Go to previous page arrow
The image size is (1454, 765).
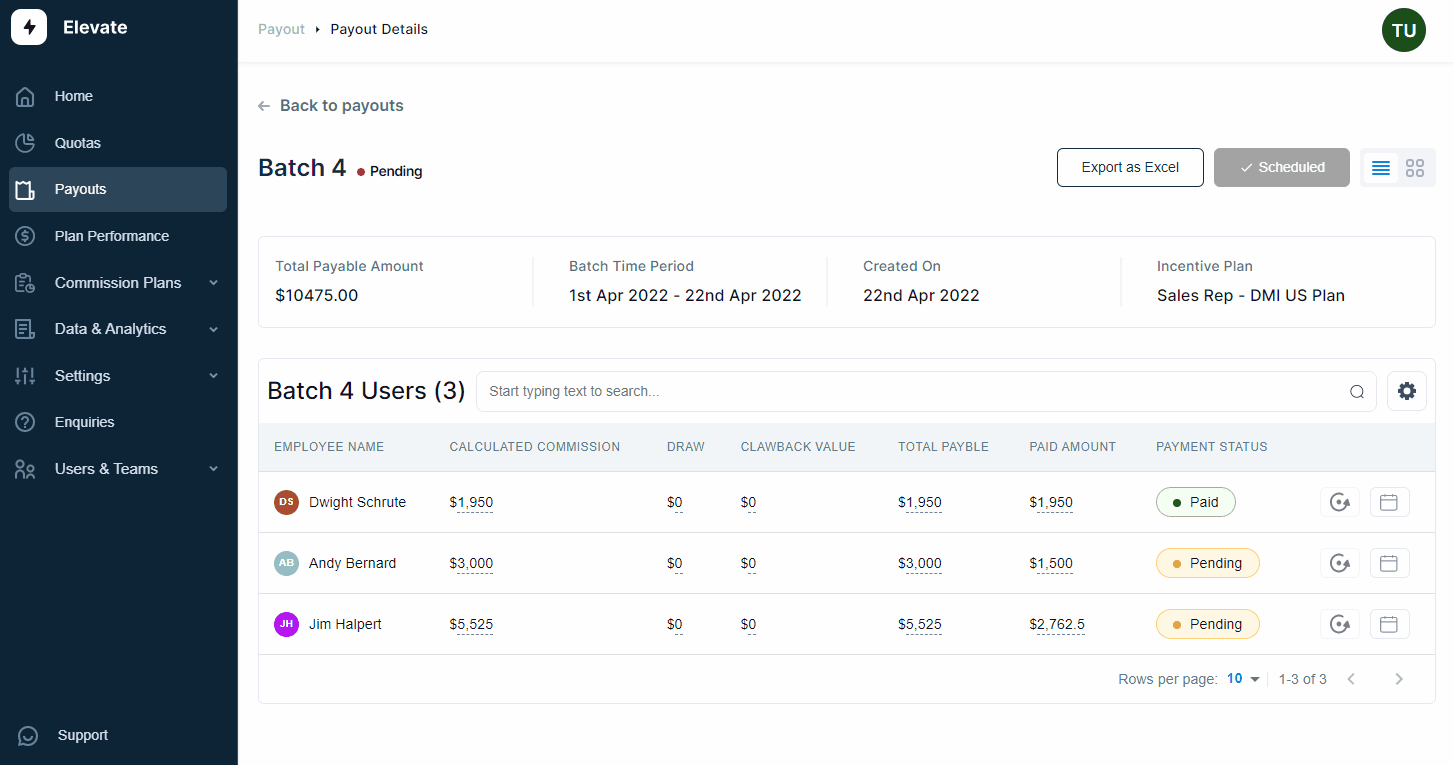tap(1351, 679)
